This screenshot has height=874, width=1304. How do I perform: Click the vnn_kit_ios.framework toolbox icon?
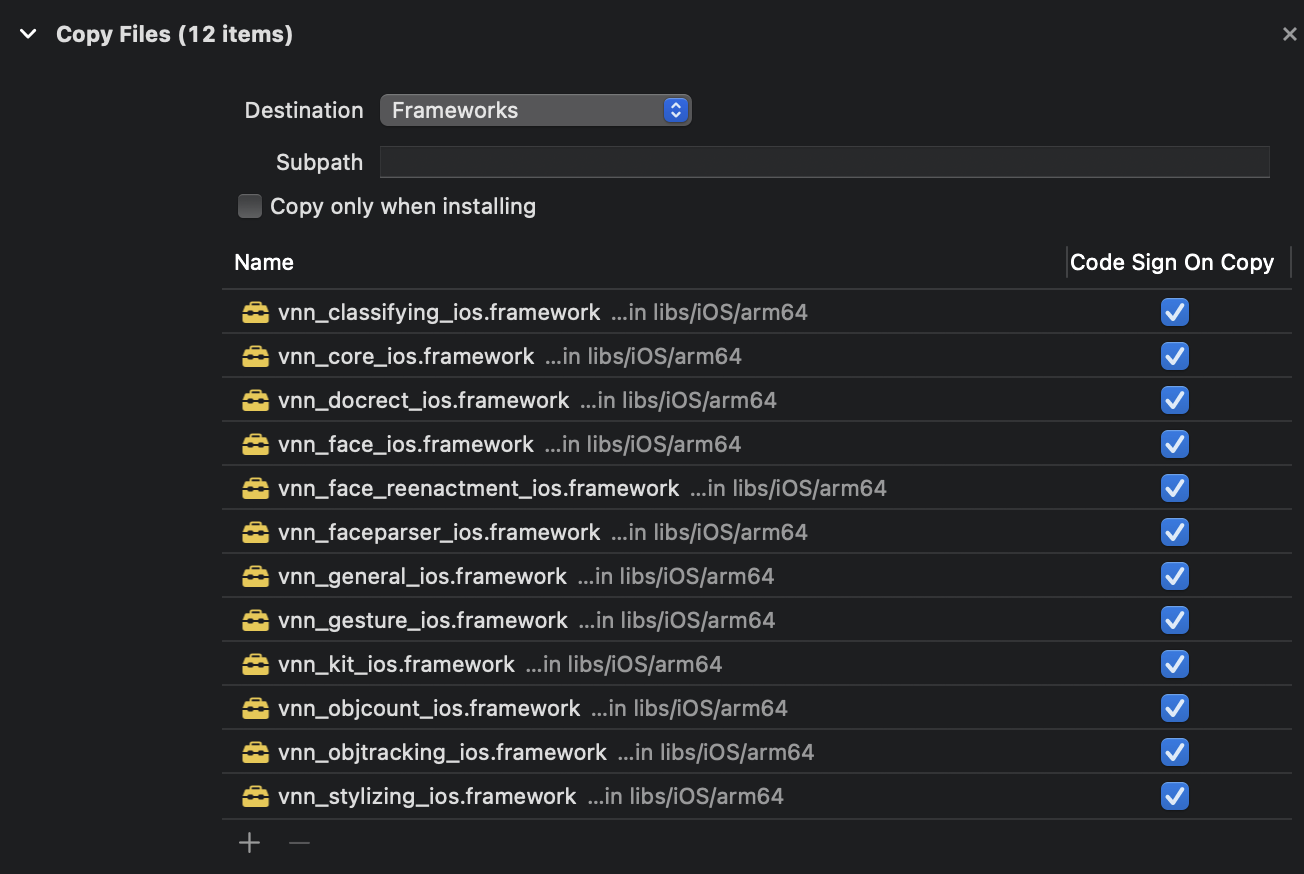[x=255, y=665]
